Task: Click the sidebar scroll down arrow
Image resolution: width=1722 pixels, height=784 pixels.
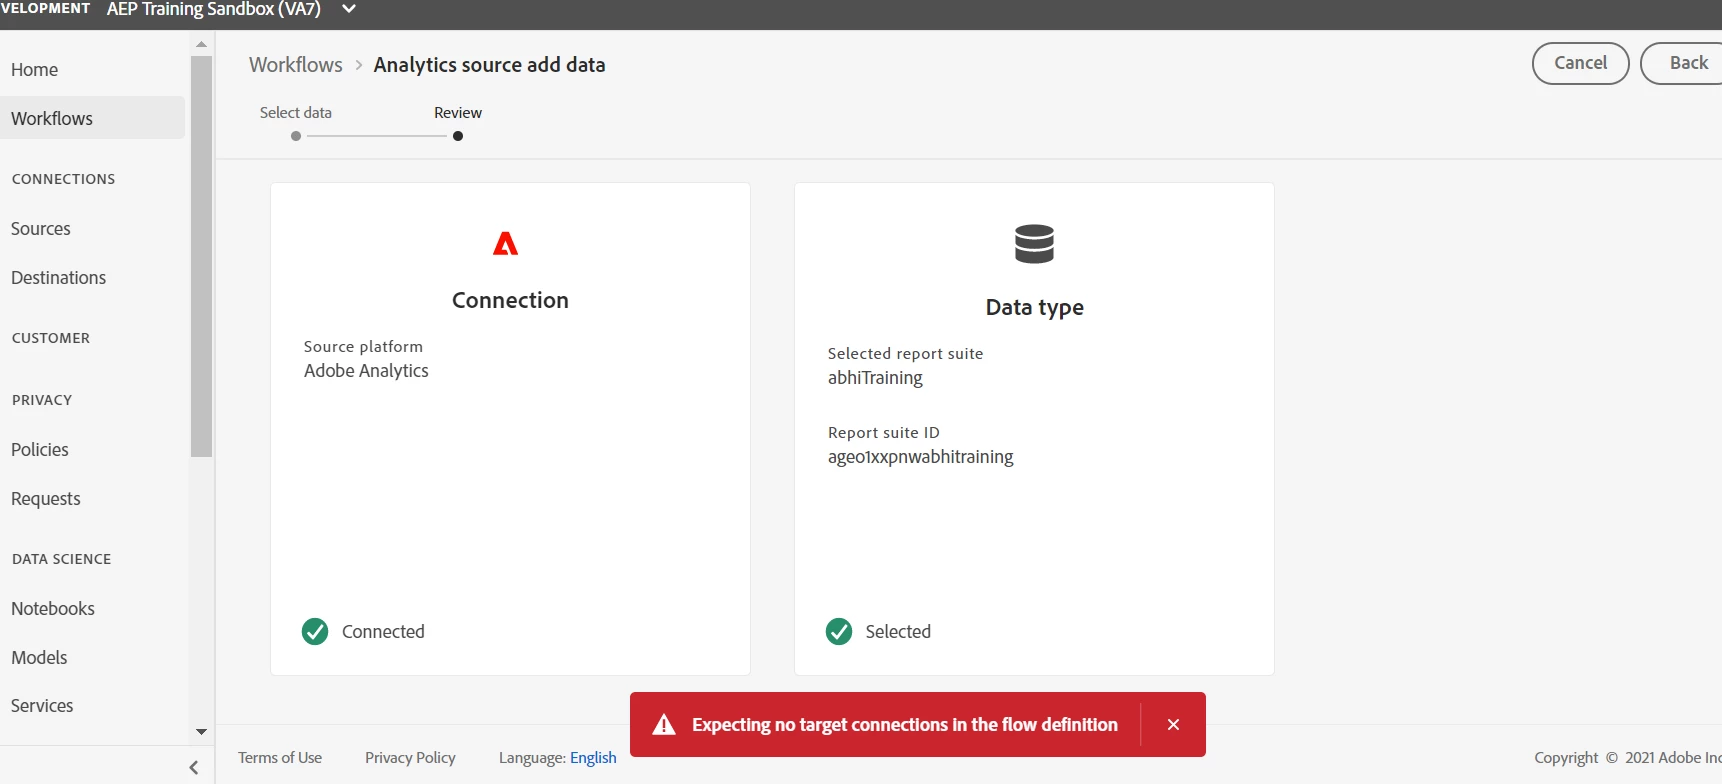Action: 201,732
